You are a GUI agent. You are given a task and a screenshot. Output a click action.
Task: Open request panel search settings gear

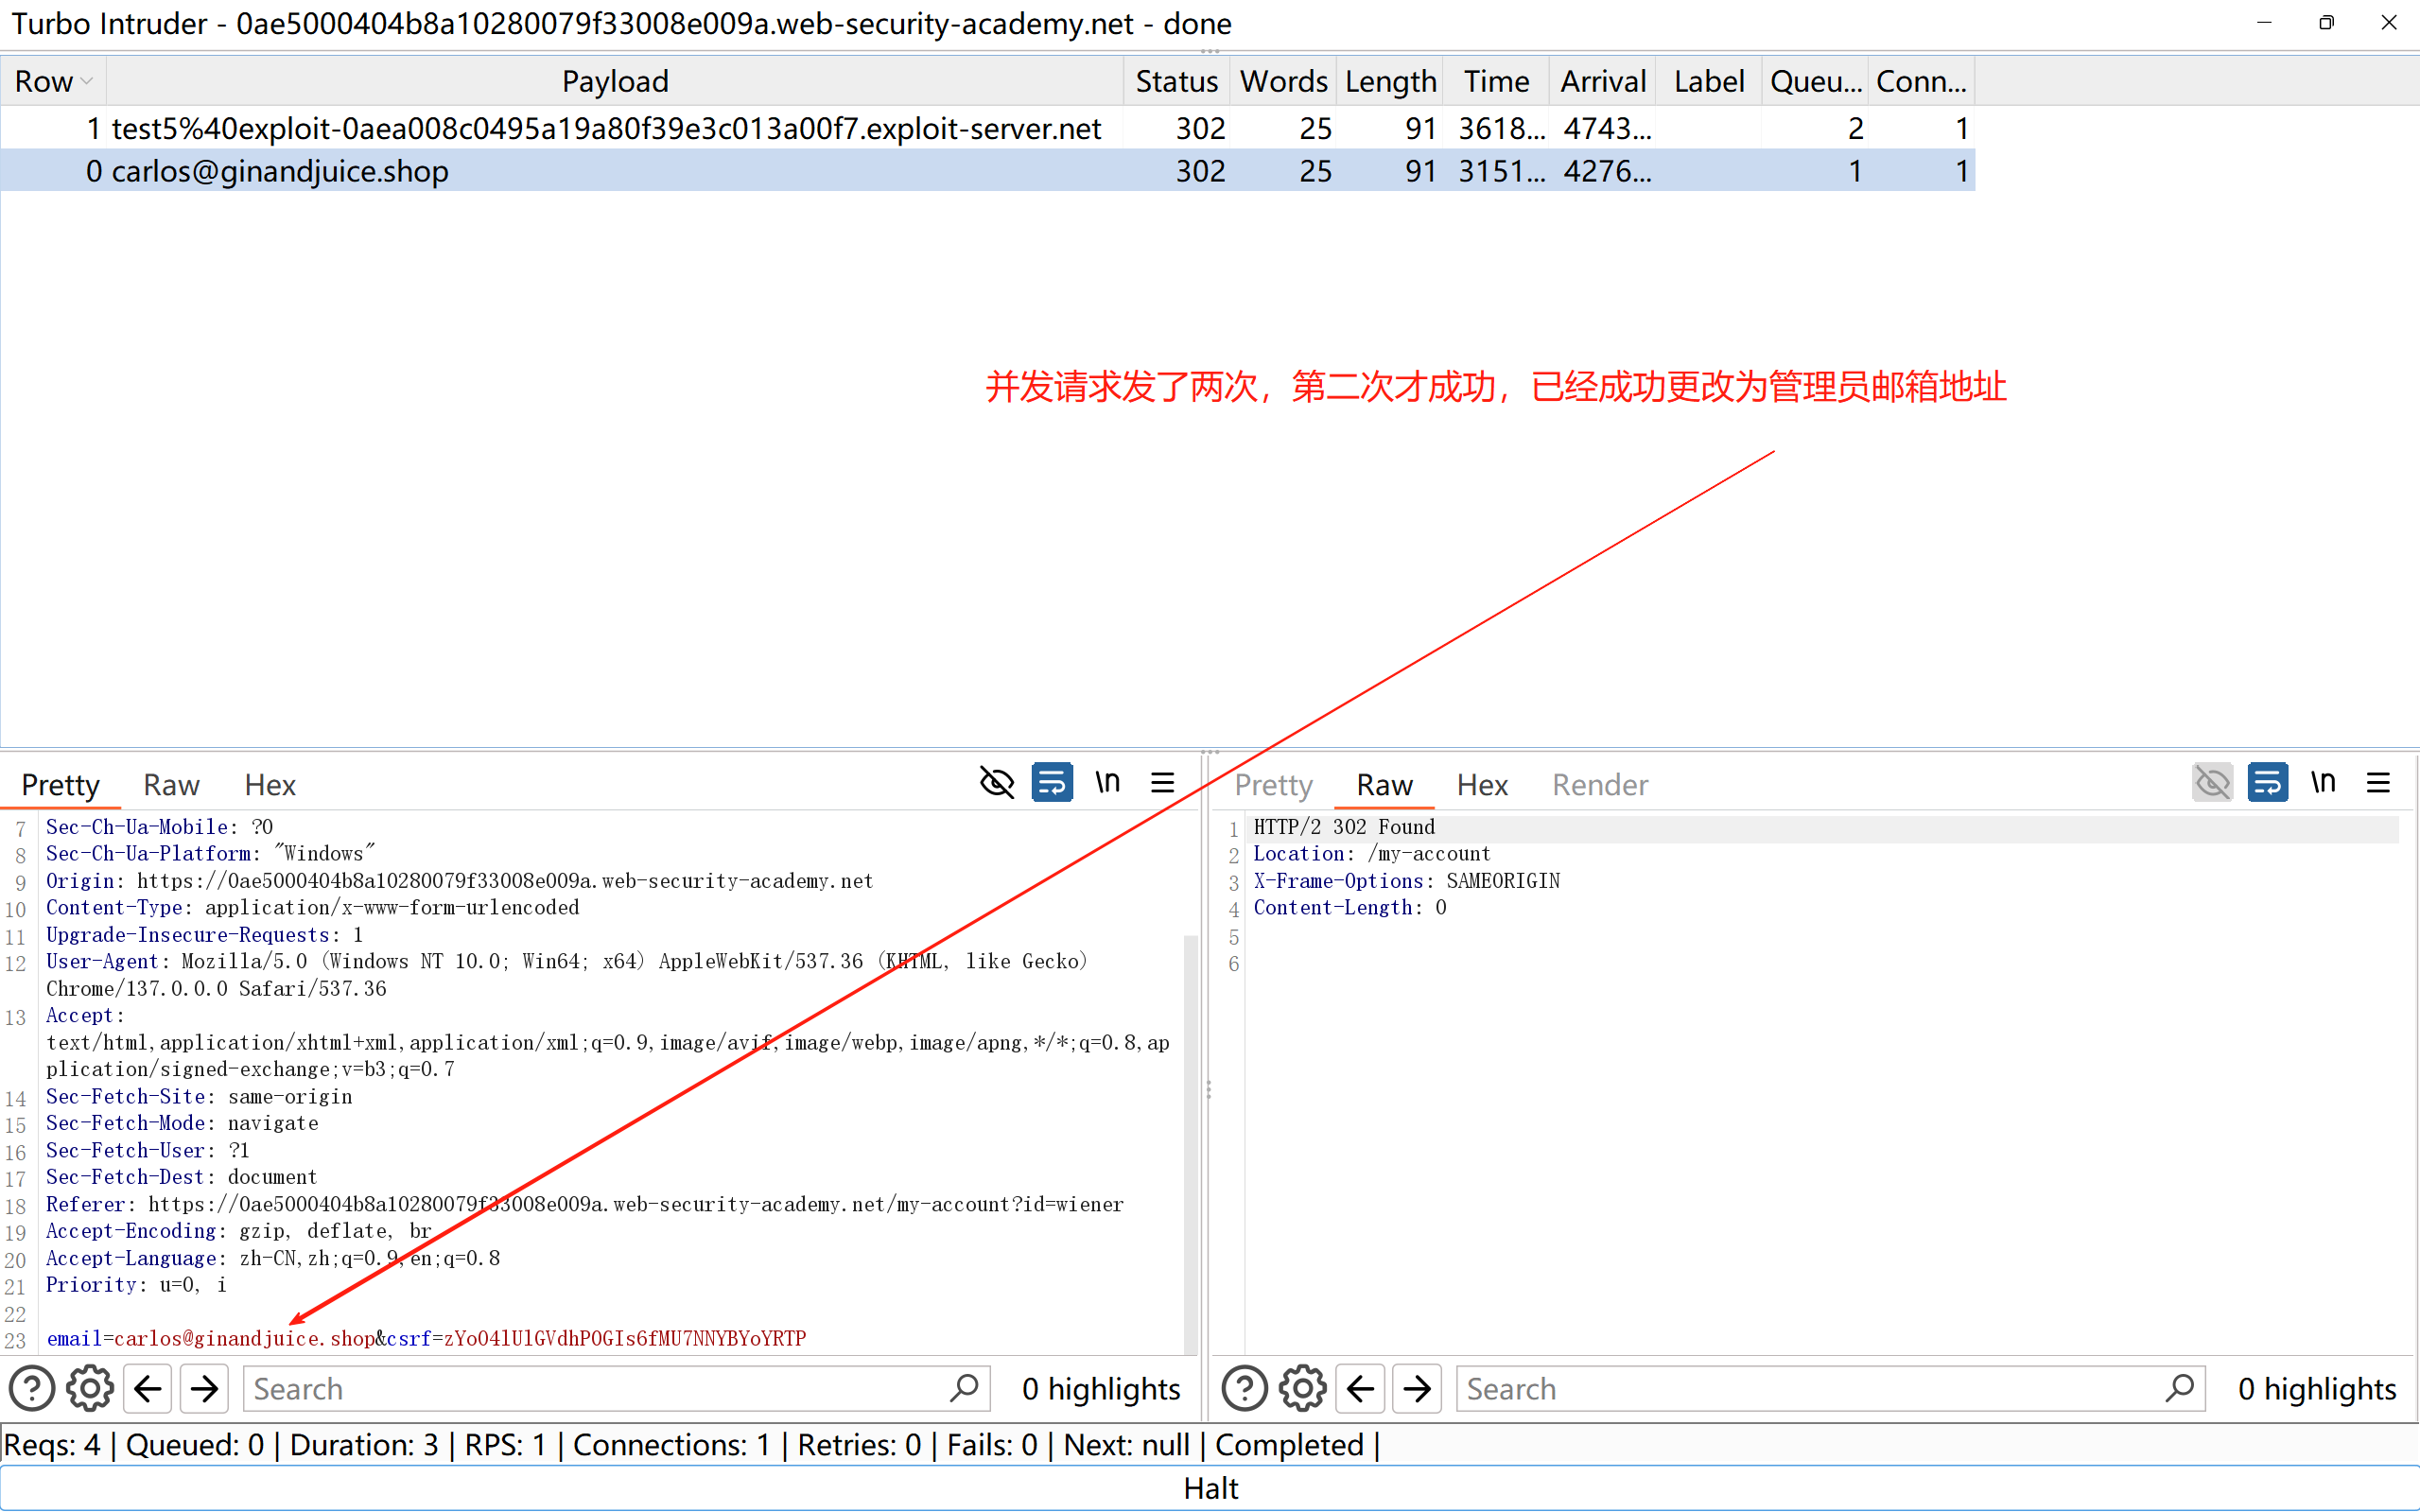(x=90, y=1389)
